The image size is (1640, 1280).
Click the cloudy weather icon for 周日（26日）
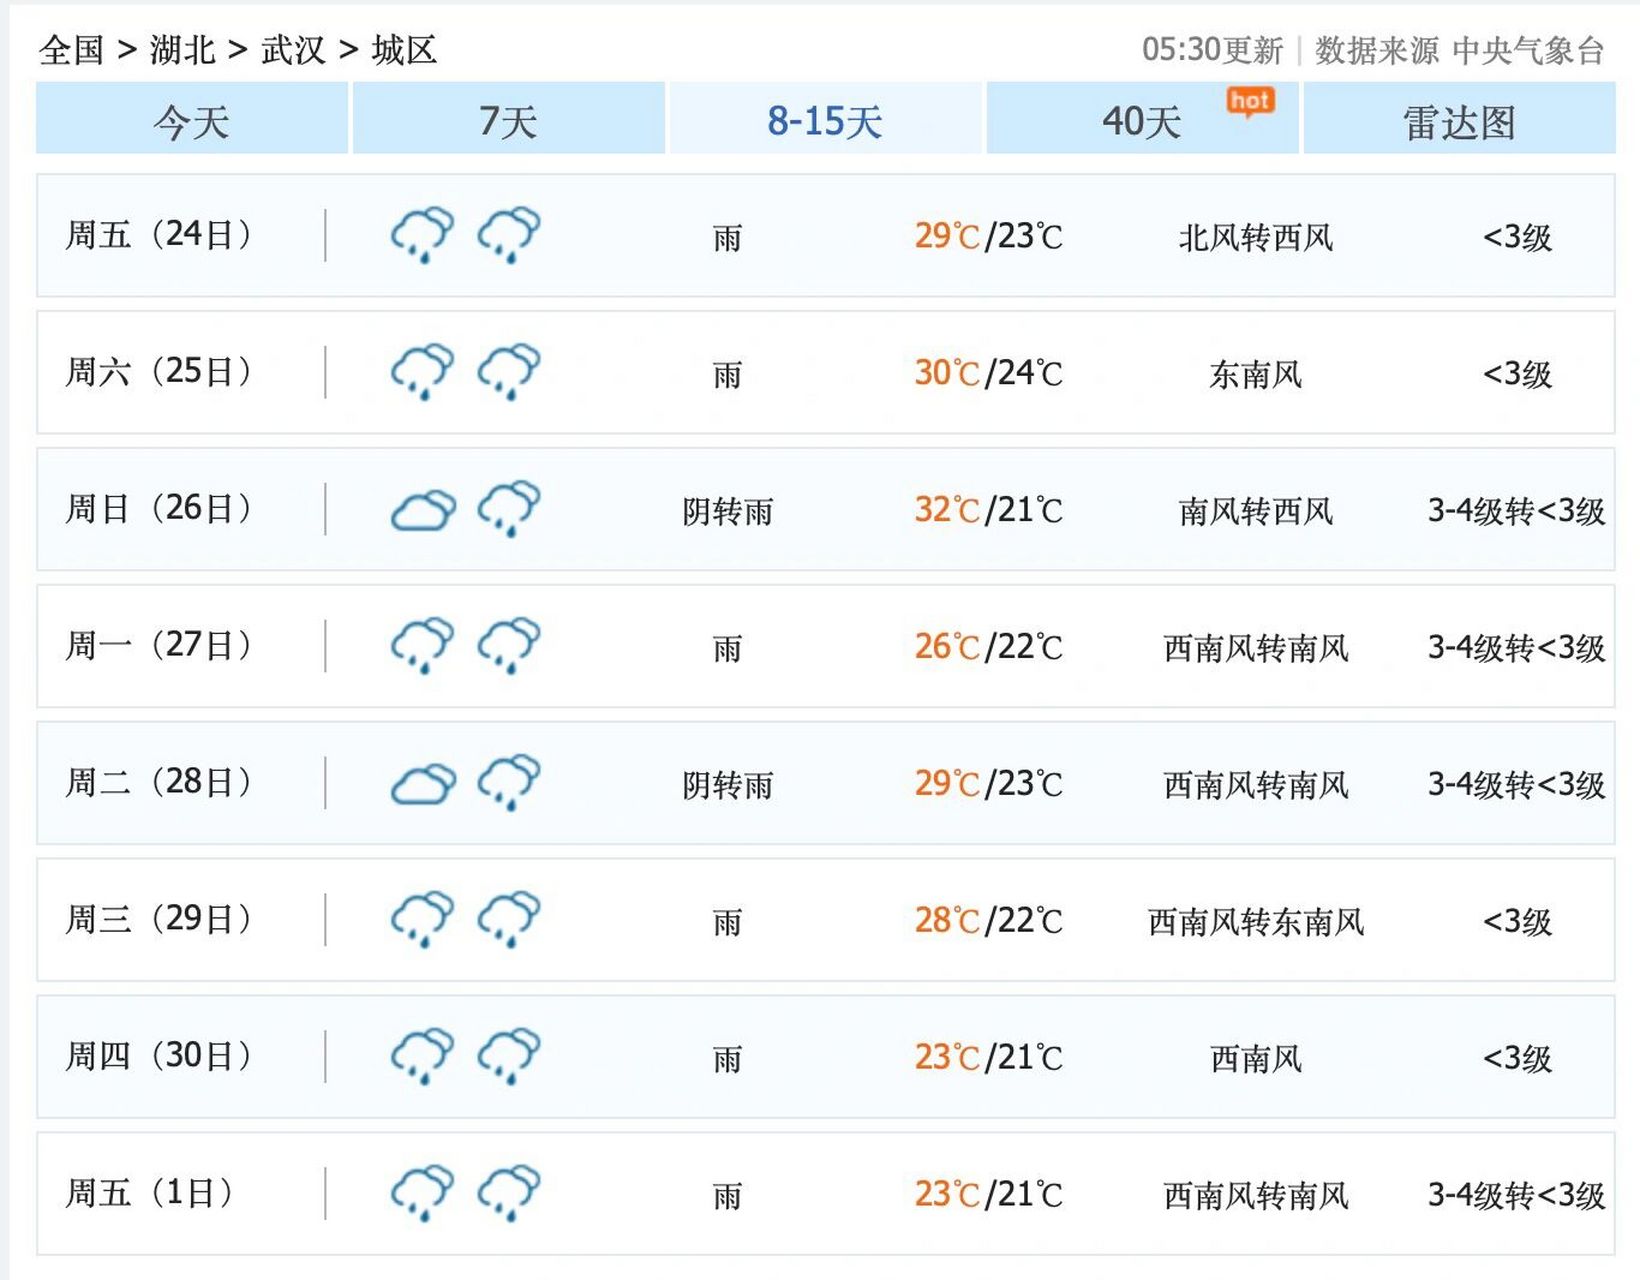point(422,510)
